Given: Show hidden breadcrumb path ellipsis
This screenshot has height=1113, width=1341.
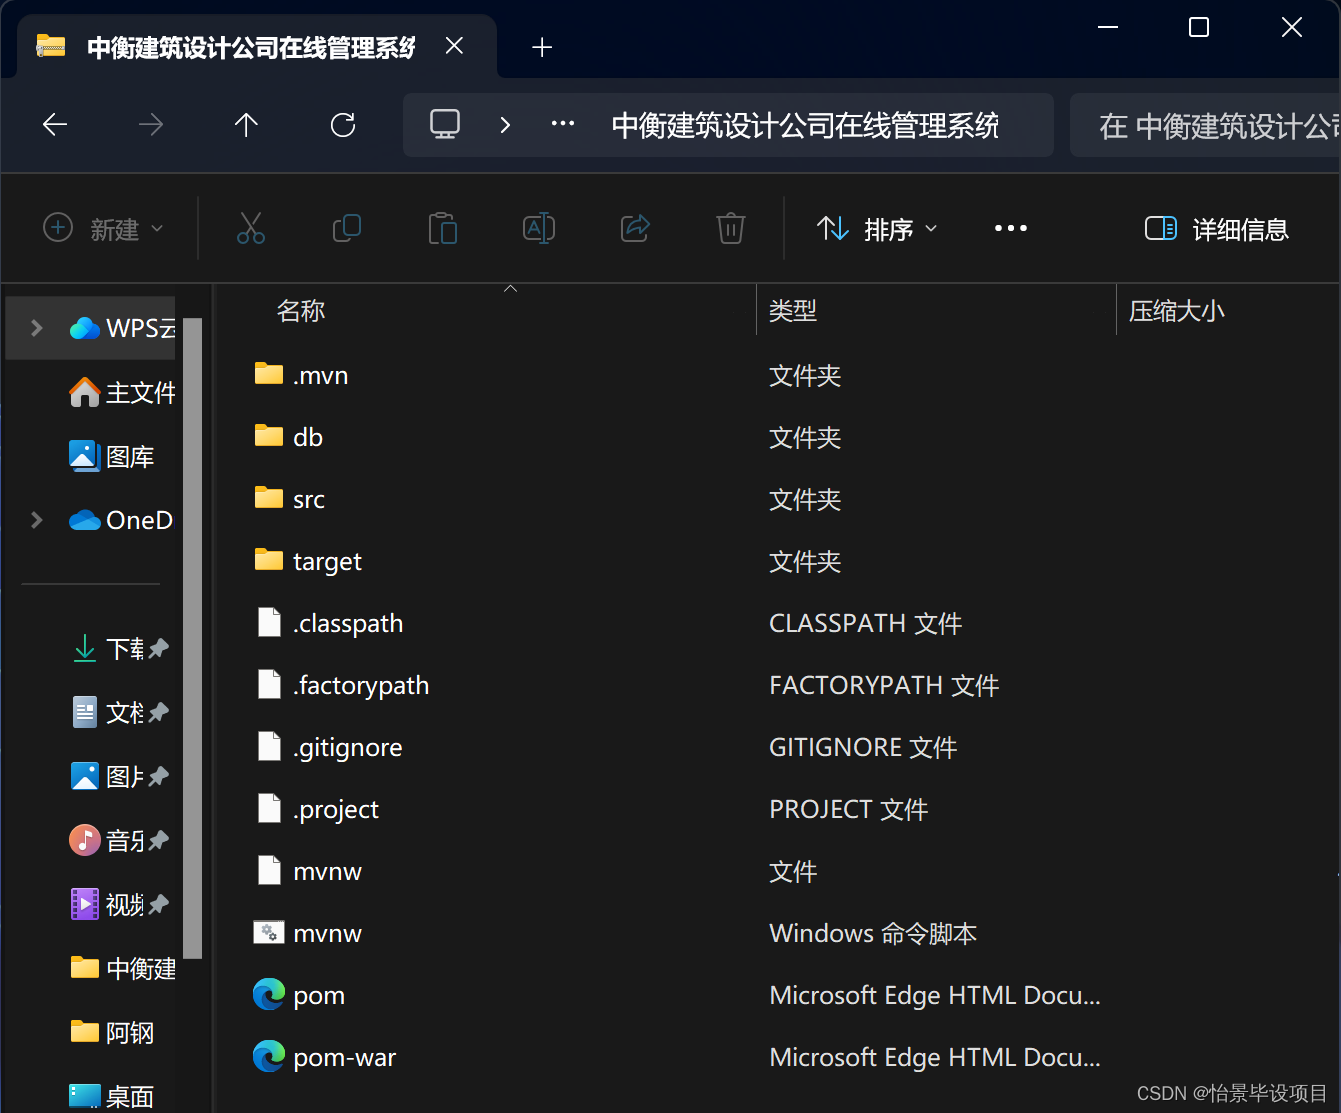Looking at the screenshot, I should 563,124.
